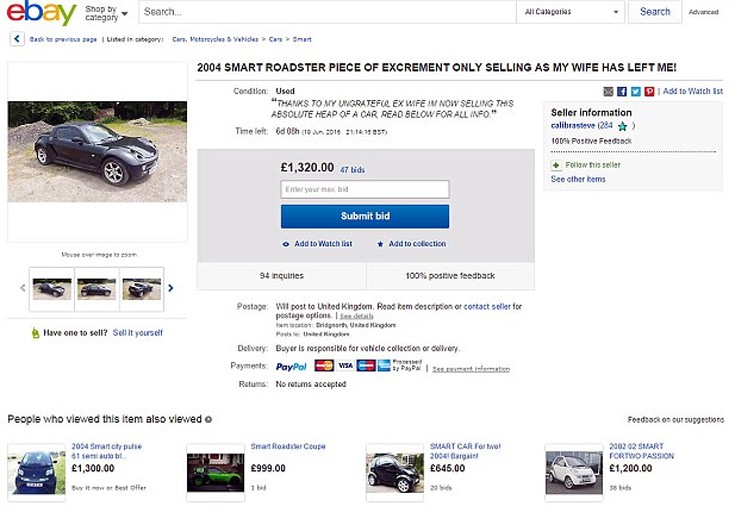
Task: Open the 47 bids link
Action: [x=354, y=170]
